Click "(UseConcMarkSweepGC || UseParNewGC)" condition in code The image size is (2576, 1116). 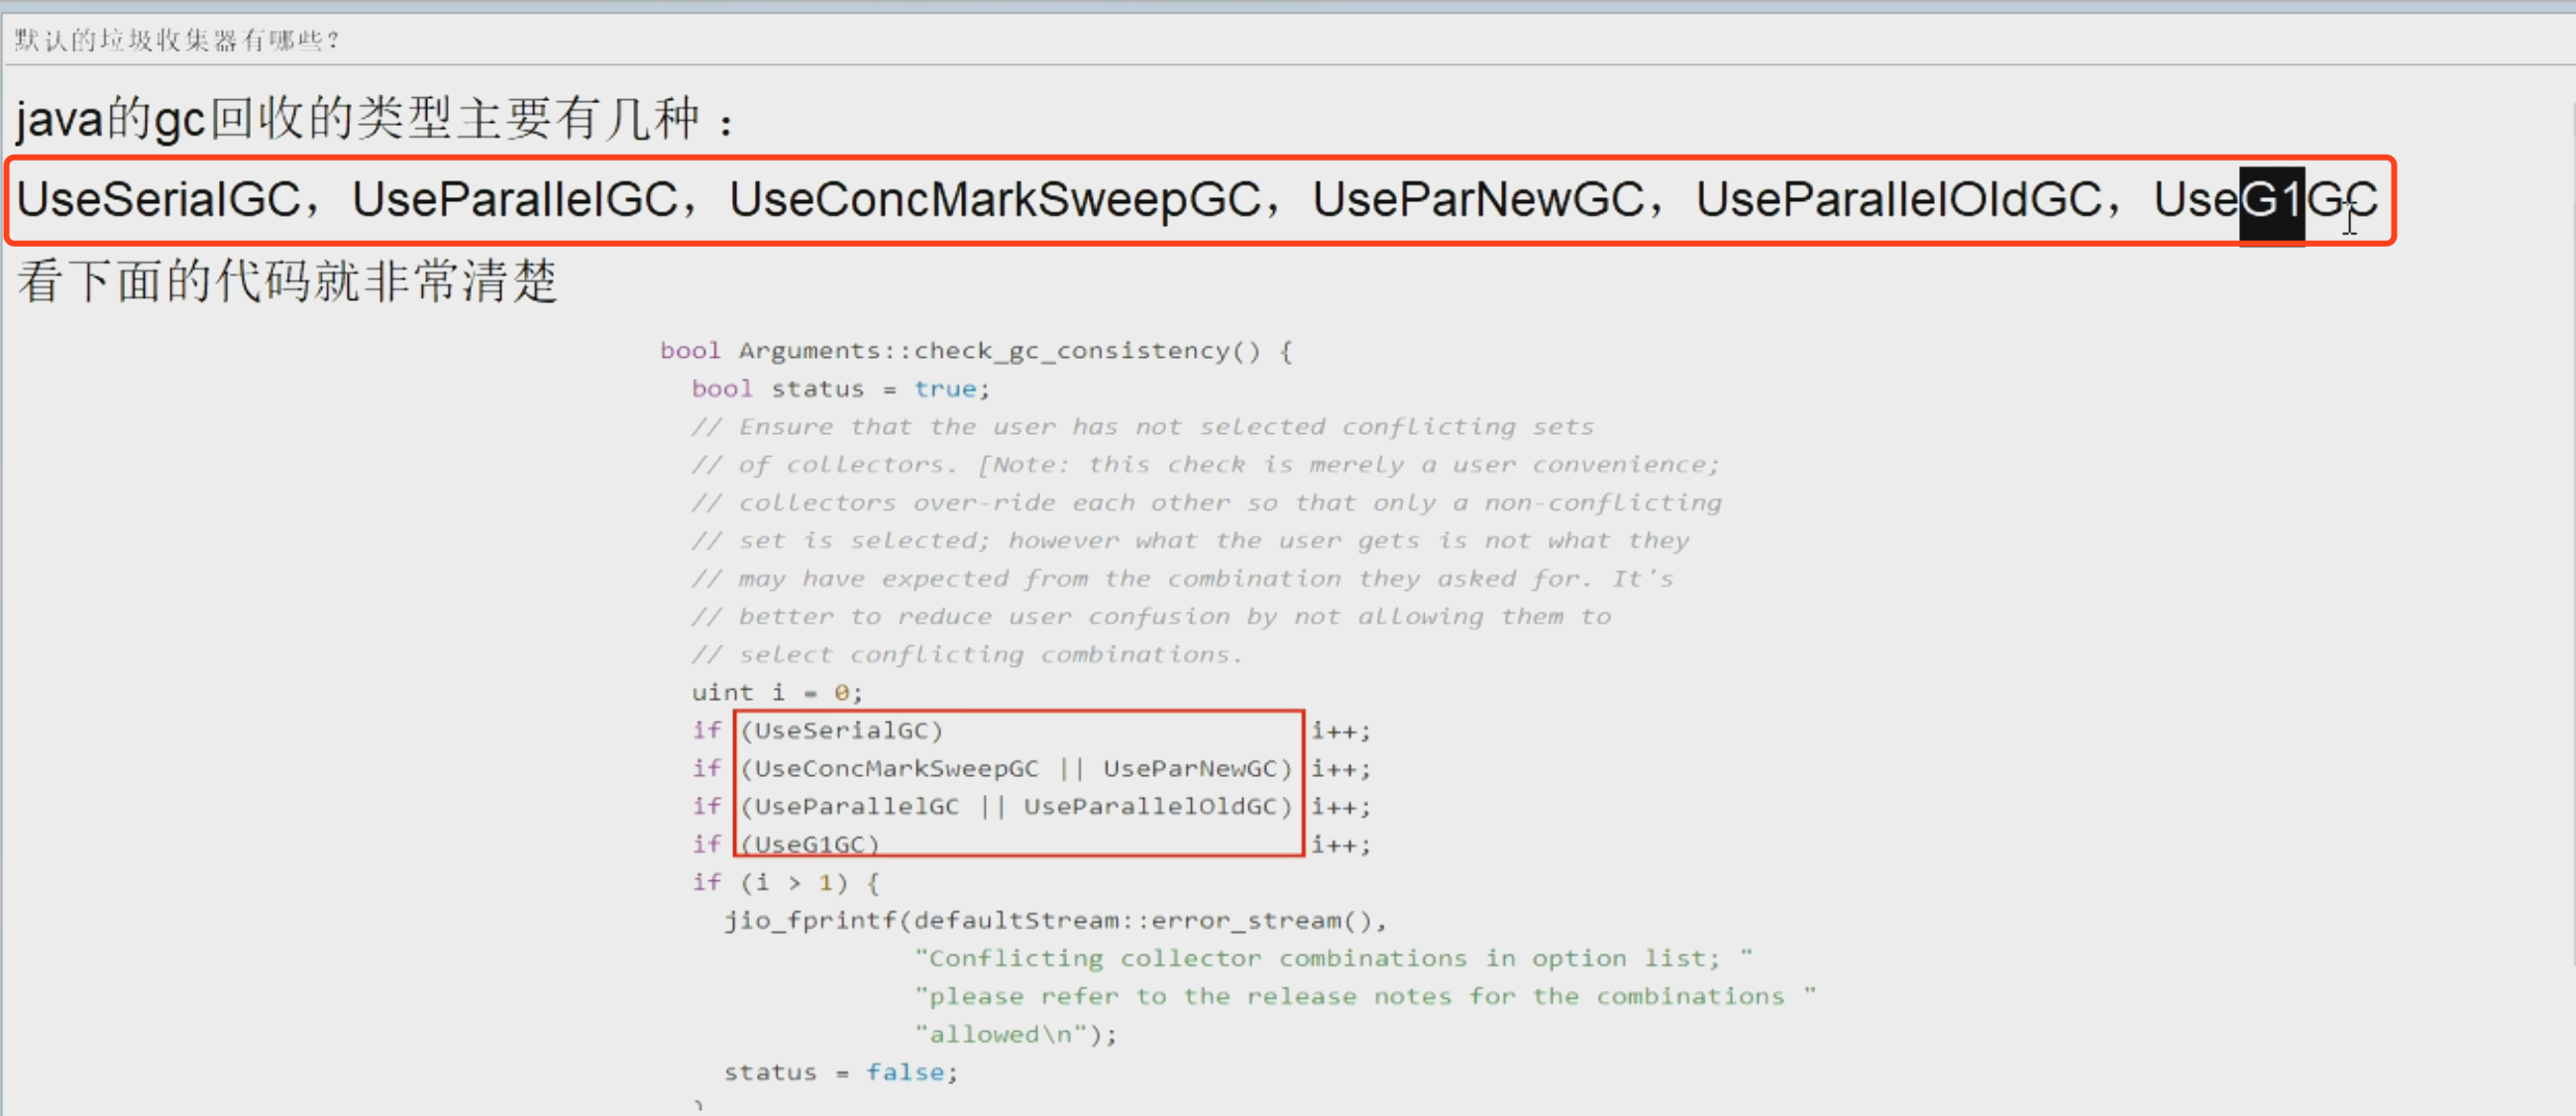point(1017,769)
